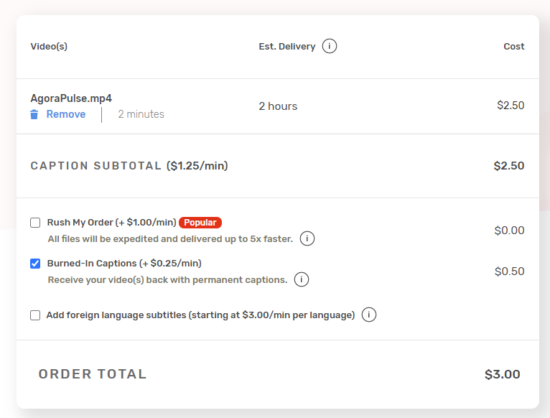Viewport: 550px width, 418px height.
Task: Click the Burned-In Captions label text
Action: (x=124, y=263)
